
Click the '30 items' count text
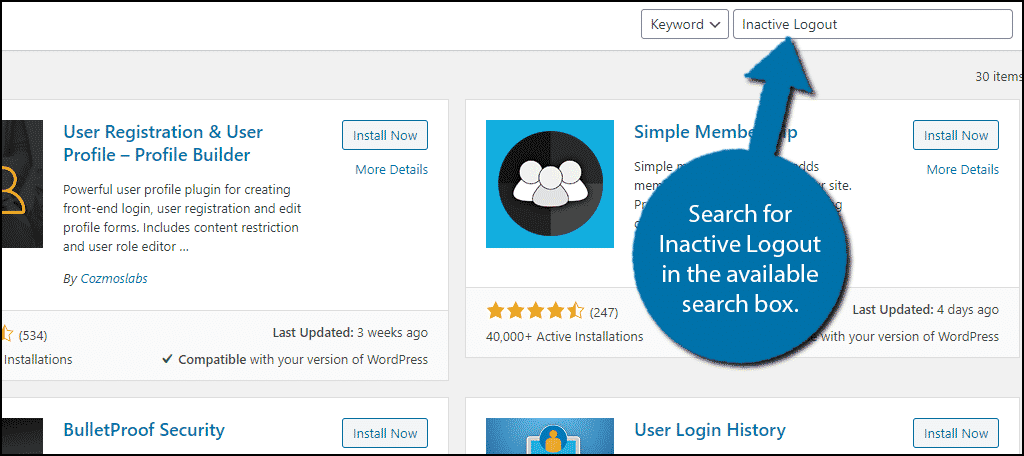[999, 76]
